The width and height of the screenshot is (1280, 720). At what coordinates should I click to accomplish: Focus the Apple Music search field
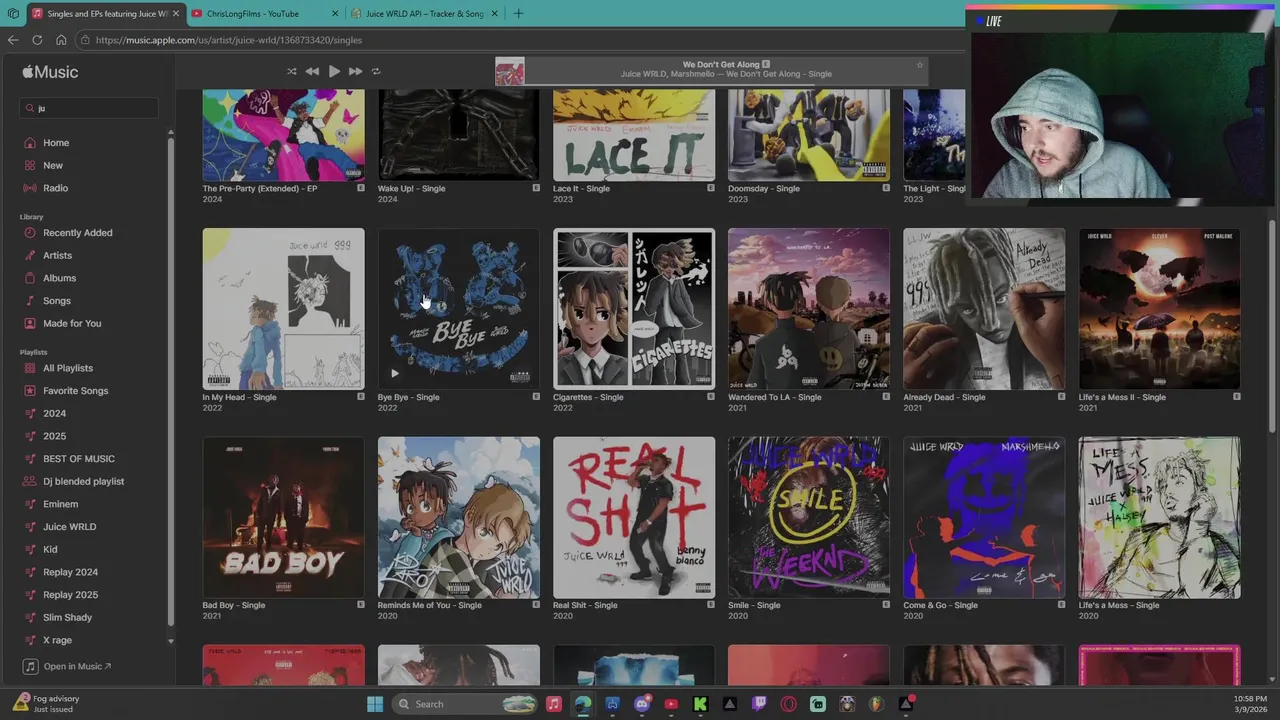coord(88,108)
